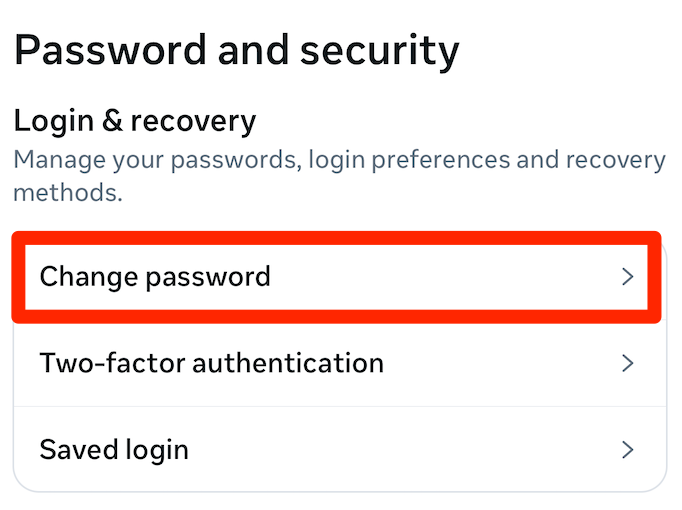
Task: Select the Saved login entry
Action: click(114, 450)
